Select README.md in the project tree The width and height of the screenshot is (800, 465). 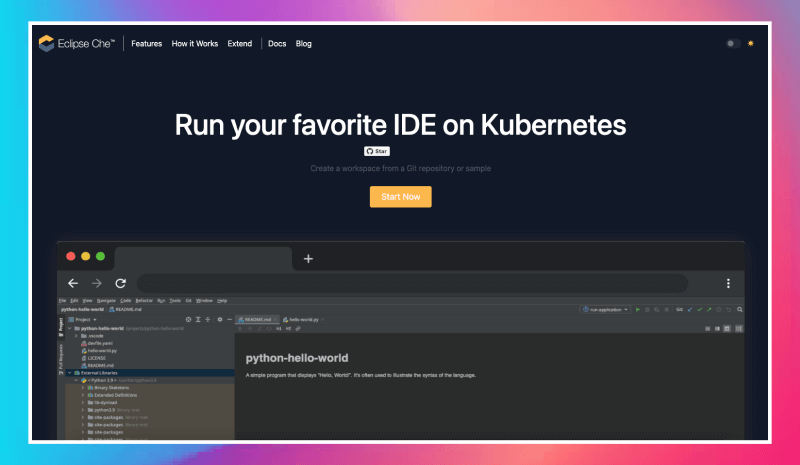point(97,365)
